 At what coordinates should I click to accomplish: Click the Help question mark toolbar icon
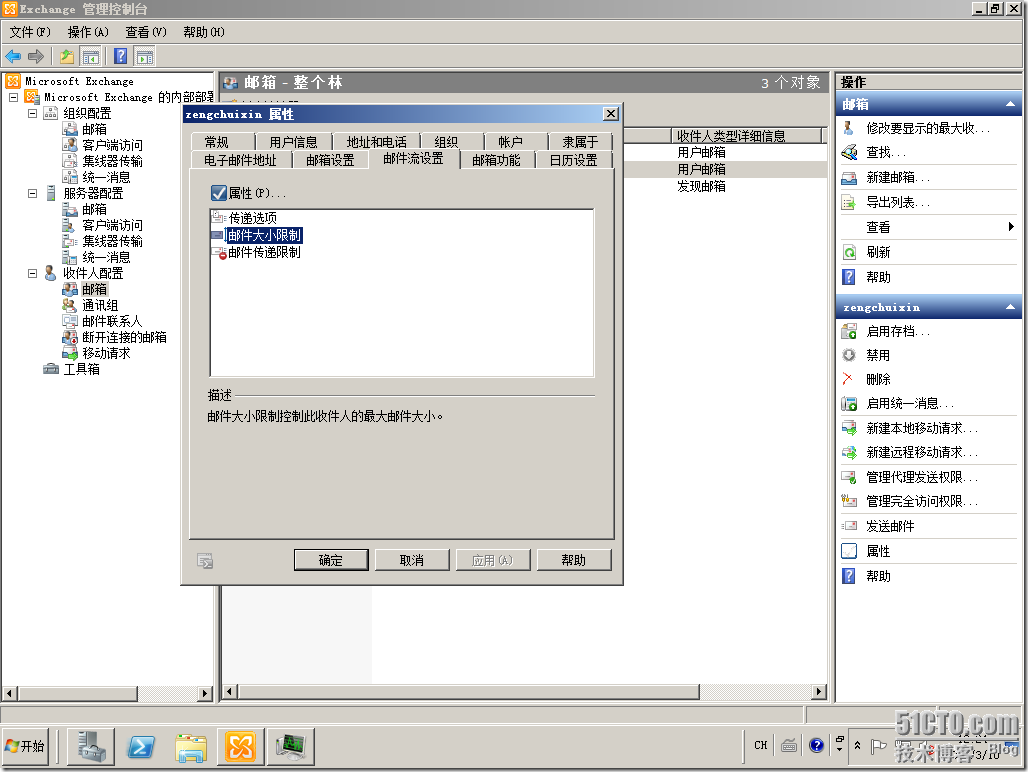(121, 56)
